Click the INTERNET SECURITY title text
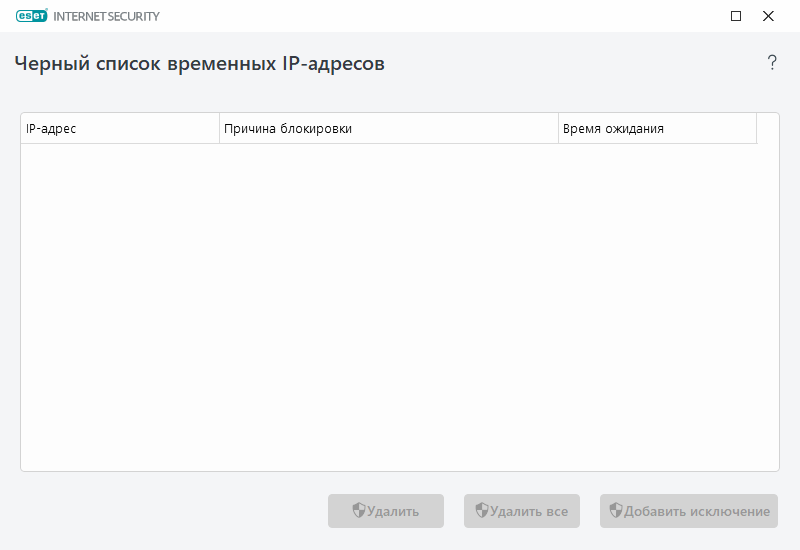The image size is (800, 550). [x=106, y=16]
